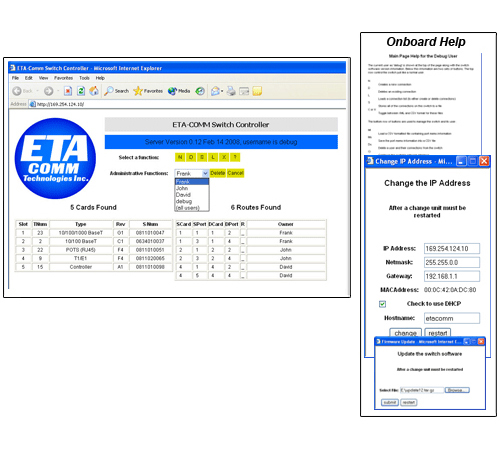Toggle the Check to use DHCP checkbox
The height and width of the screenshot is (452, 500).
(x=382, y=304)
